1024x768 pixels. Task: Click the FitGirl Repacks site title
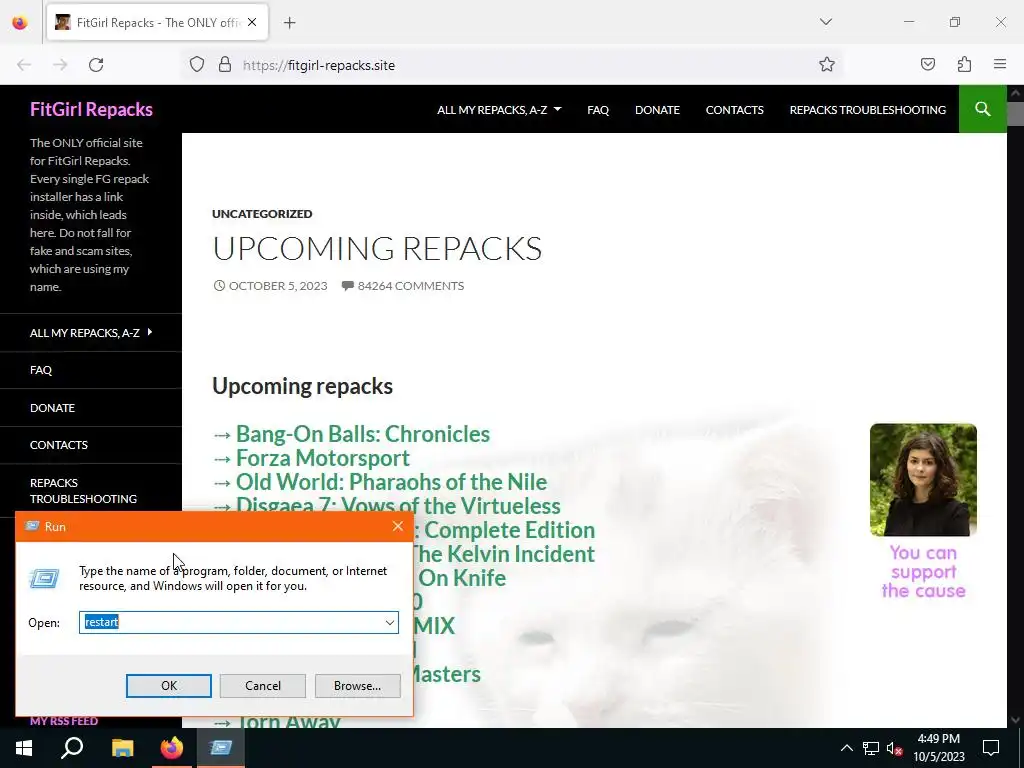coord(91,109)
